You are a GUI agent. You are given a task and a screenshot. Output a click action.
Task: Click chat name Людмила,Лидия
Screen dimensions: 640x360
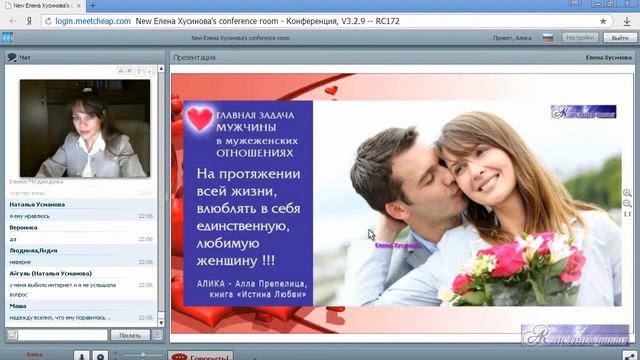pyautogui.click(x=33, y=250)
